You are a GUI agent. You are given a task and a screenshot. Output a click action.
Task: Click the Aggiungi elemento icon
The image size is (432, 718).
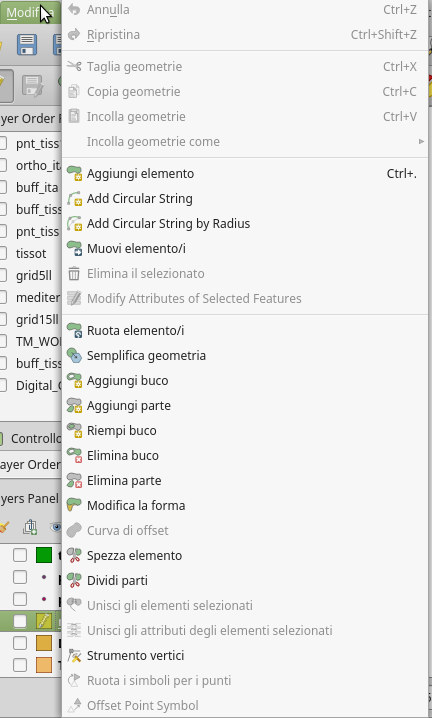[x=74, y=174]
